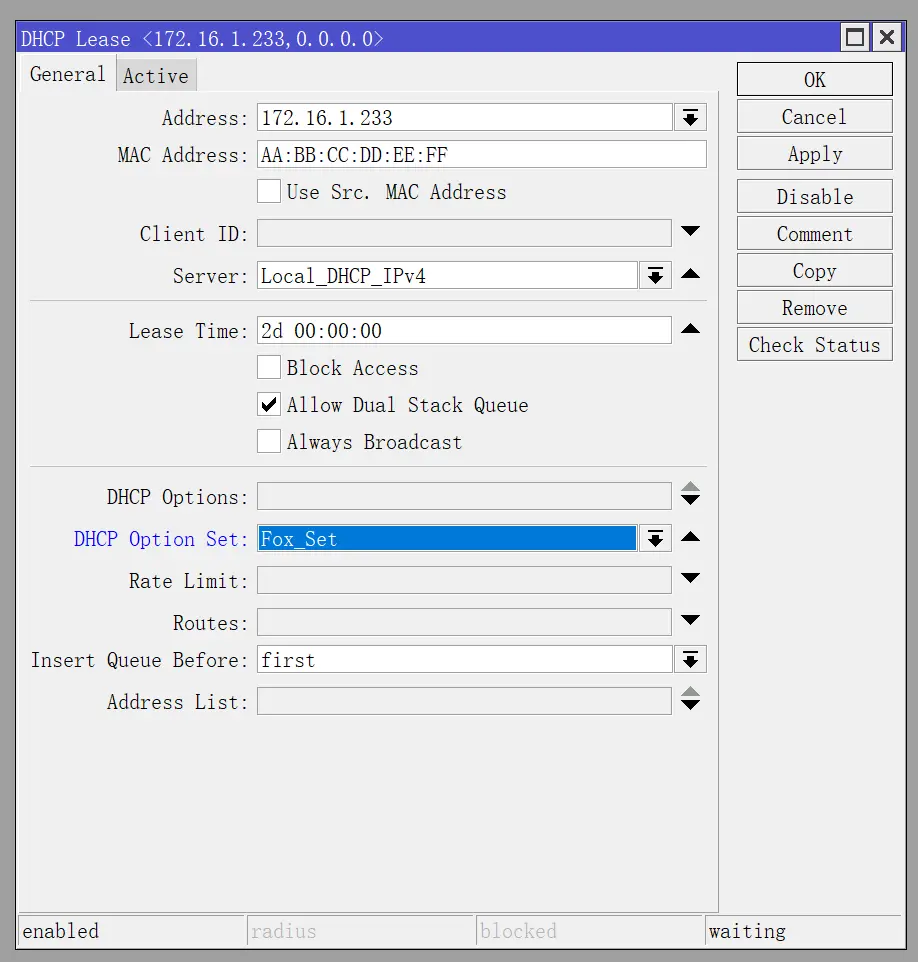Add an Address List entry with arrows
Image resolution: width=918 pixels, height=962 pixels.
690,698
